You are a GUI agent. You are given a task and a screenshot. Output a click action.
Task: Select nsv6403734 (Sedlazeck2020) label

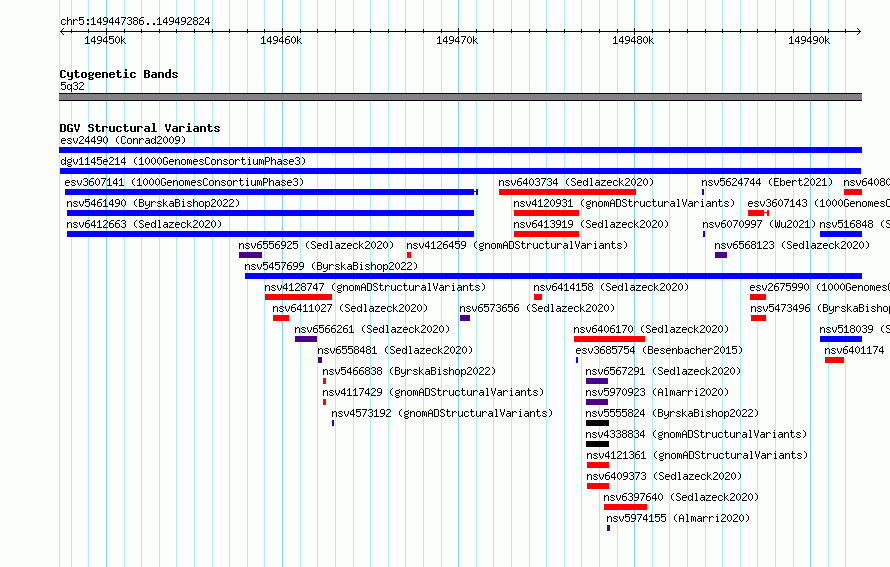coord(576,182)
